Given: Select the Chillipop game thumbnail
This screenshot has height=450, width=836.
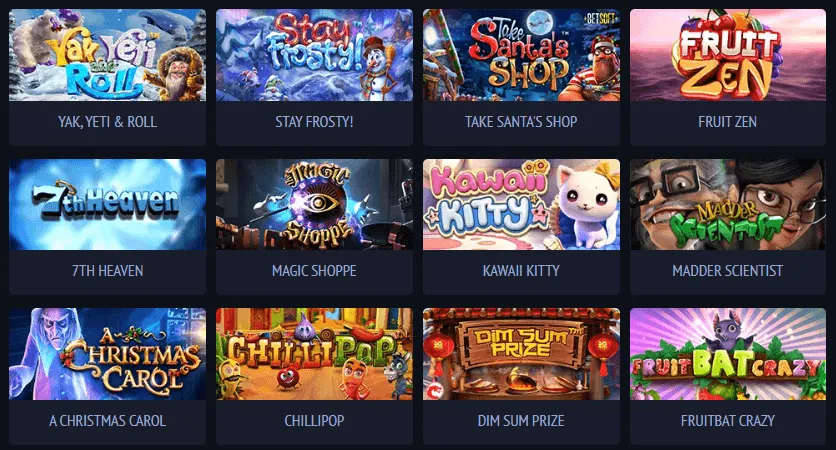Looking at the screenshot, I should tap(314, 354).
